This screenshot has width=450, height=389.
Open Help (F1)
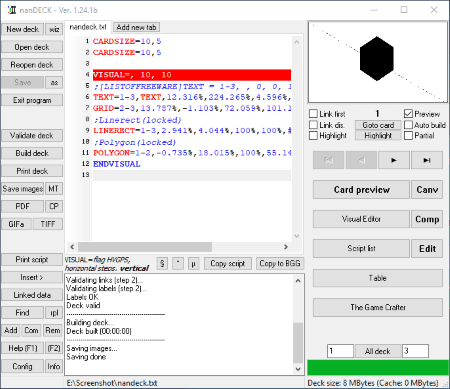tap(22, 348)
